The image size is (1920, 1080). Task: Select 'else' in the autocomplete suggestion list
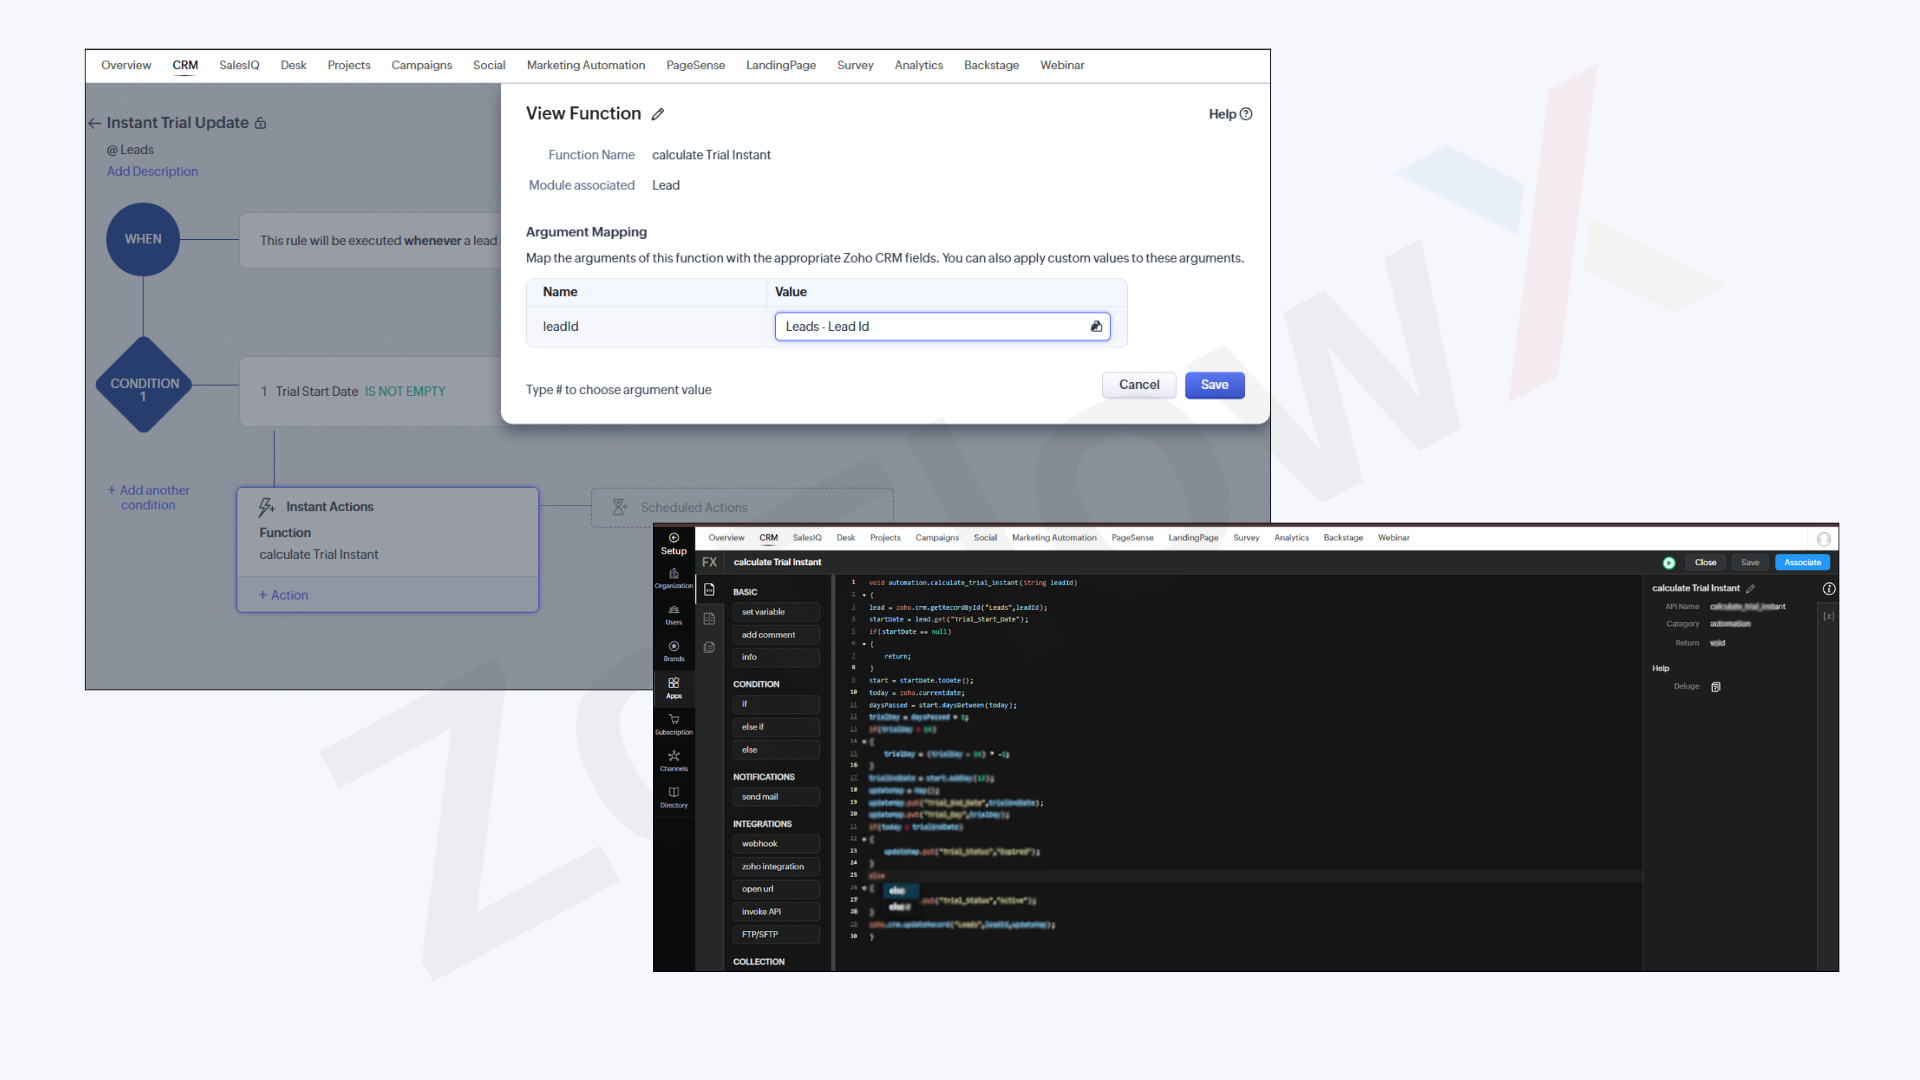[x=897, y=891]
